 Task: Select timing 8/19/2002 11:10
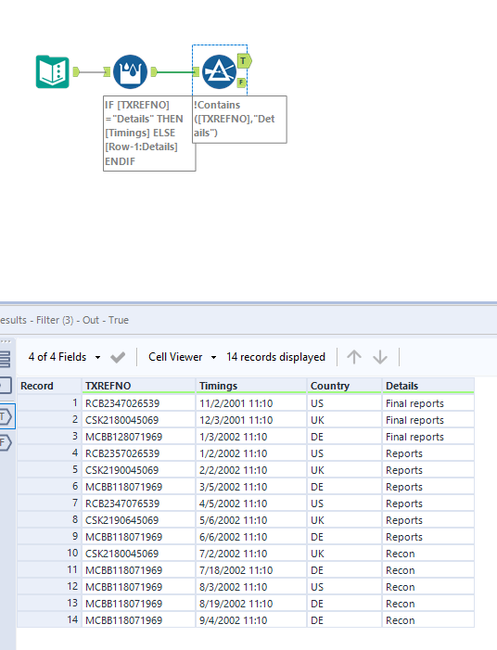point(251,603)
